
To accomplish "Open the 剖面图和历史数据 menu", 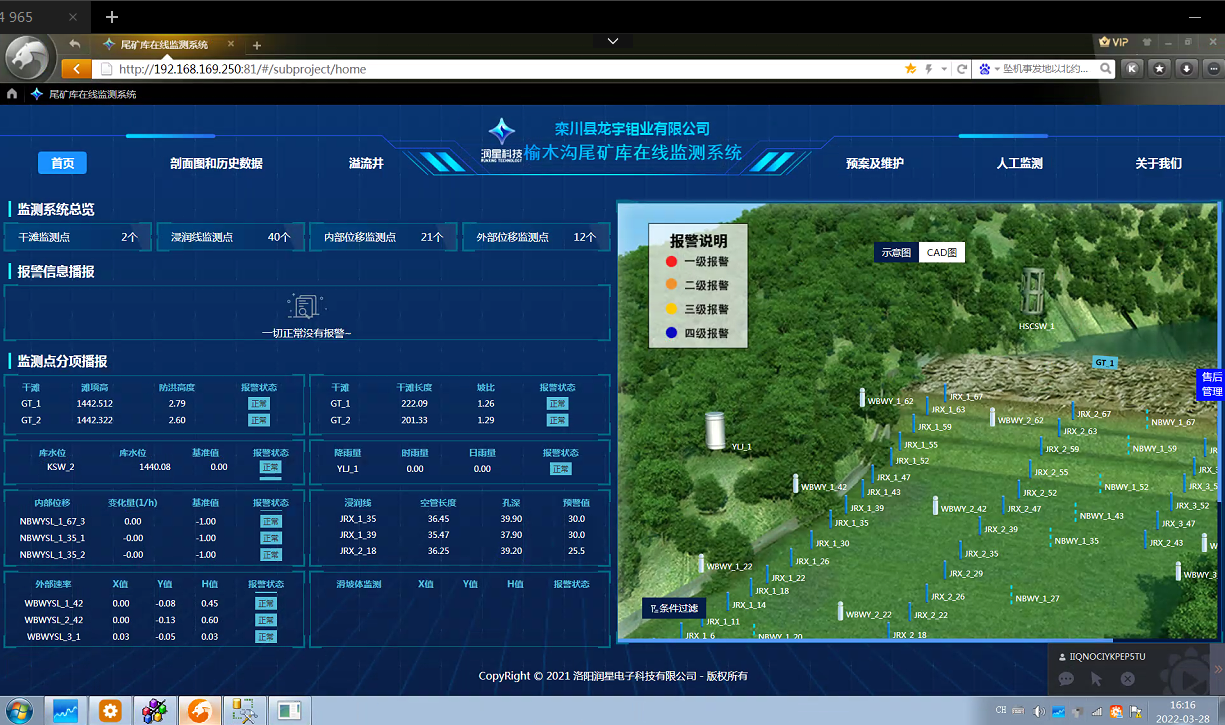I will 216,163.
